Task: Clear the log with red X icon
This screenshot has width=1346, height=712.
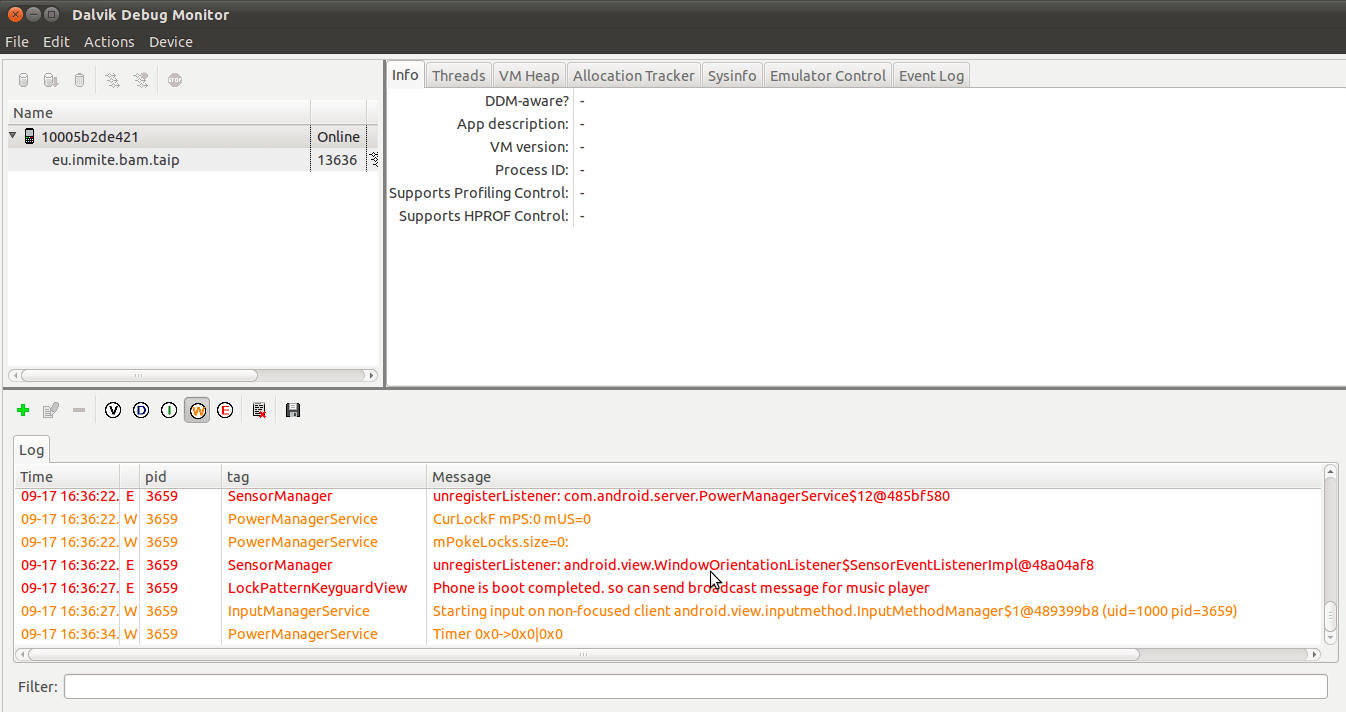Action: (x=259, y=410)
